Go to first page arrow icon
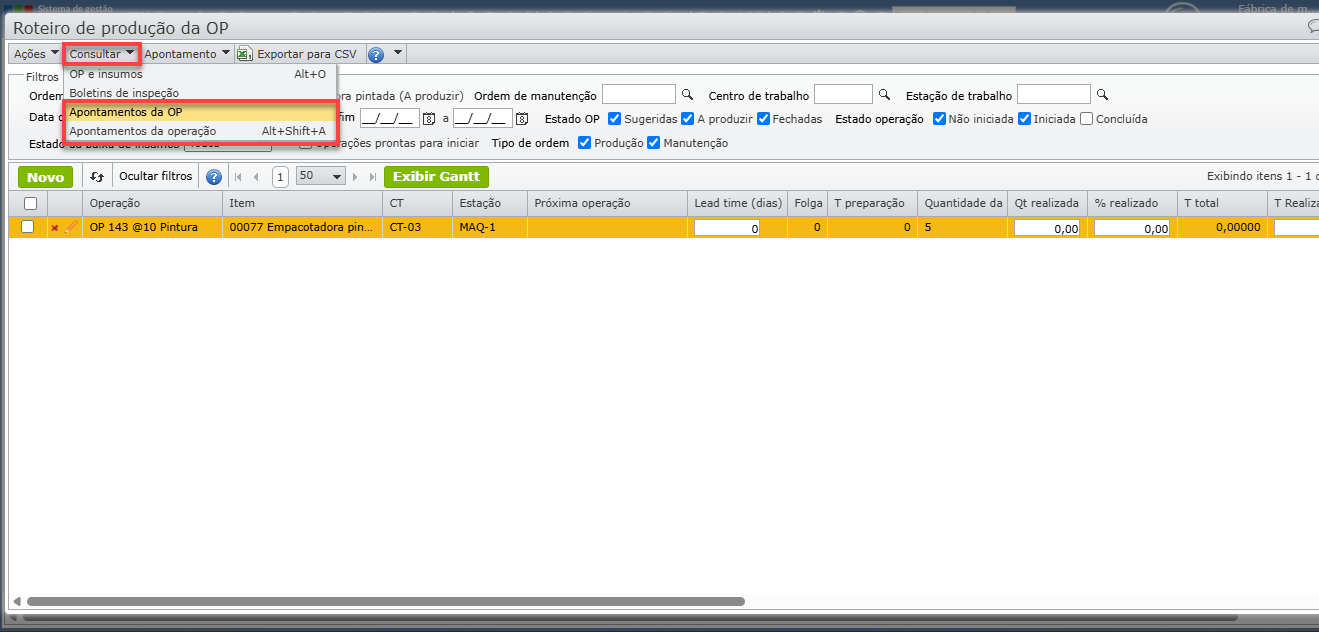Image resolution: width=1319 pixels, height=632 pixels. click(238, 177)
